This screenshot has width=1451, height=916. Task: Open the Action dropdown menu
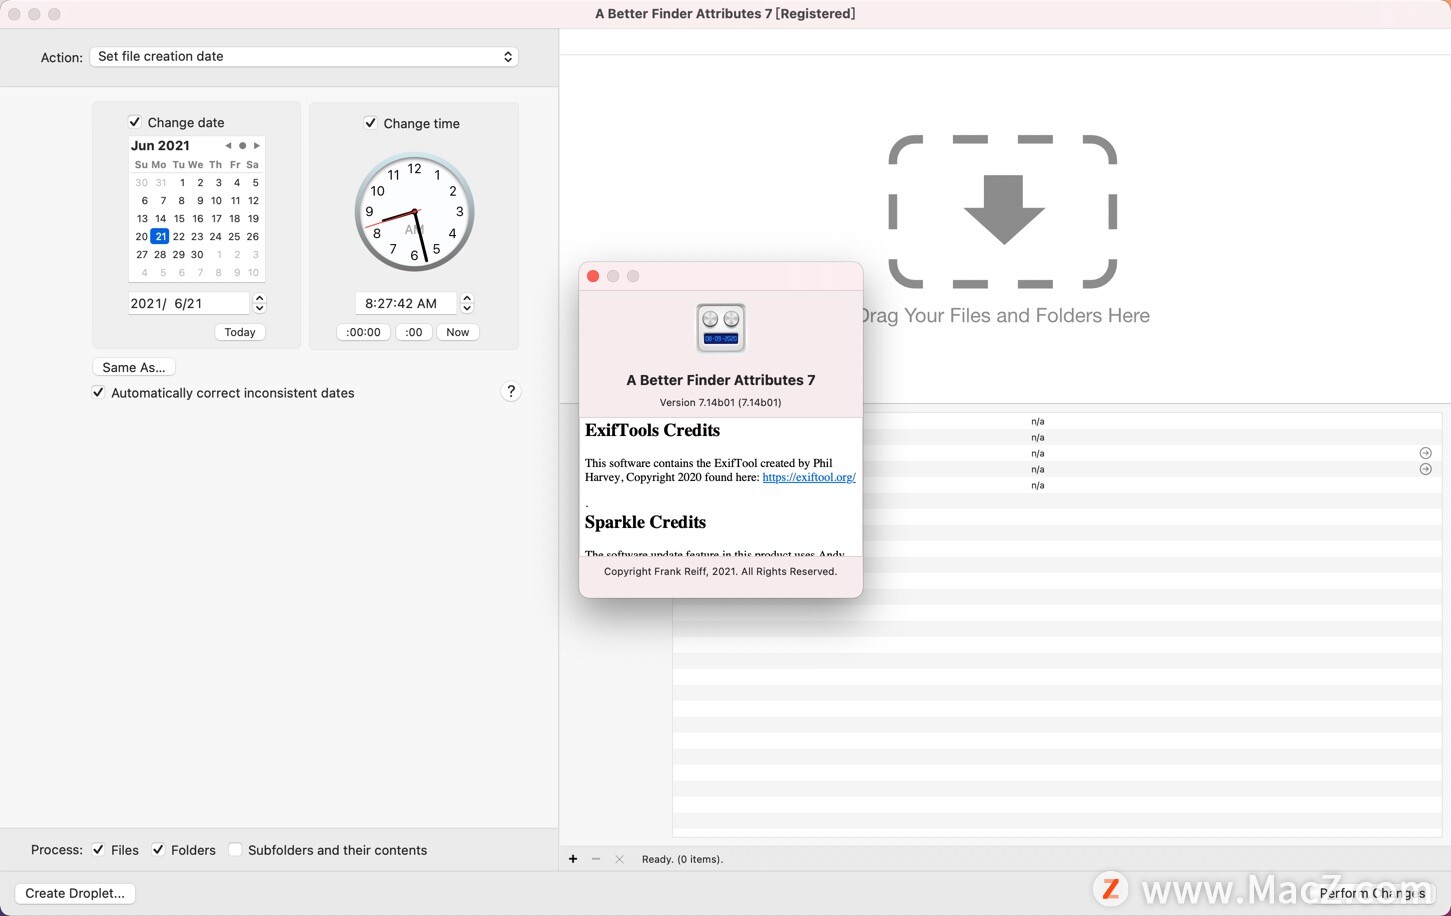click(x=304, y=57)
